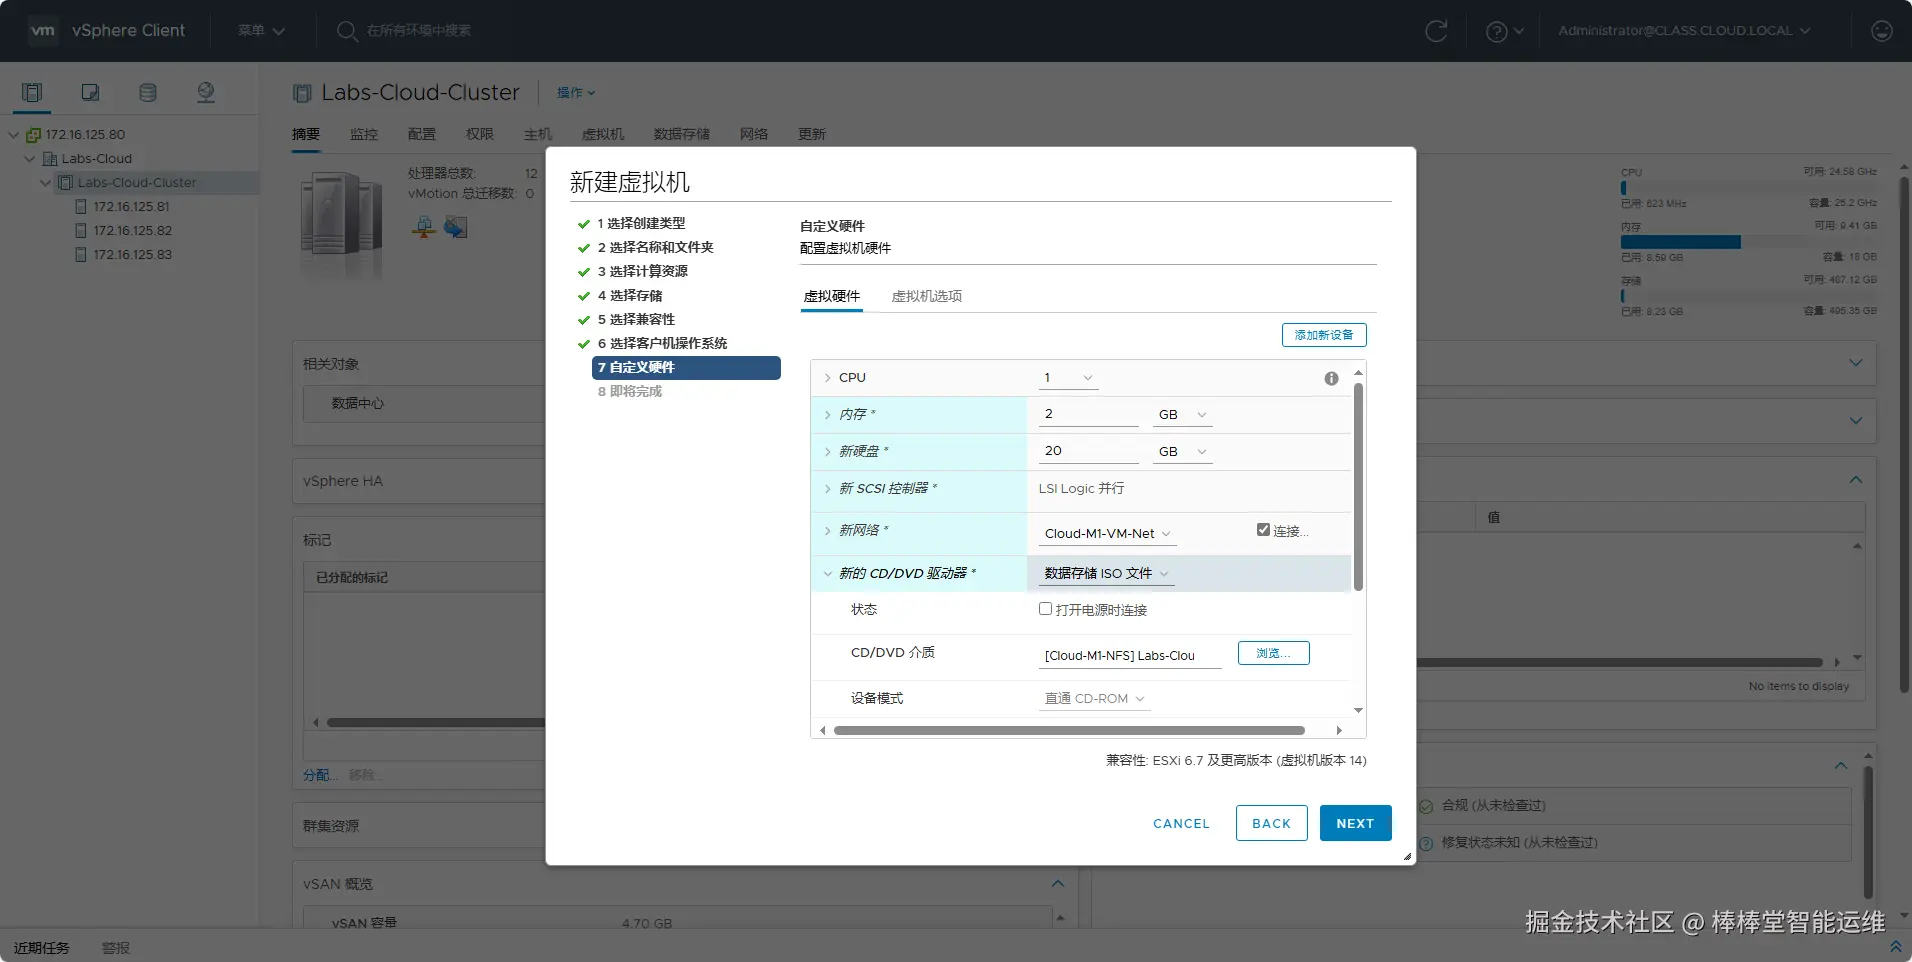Open the 菜单 dropdown in header

click(x=261, y=31)
